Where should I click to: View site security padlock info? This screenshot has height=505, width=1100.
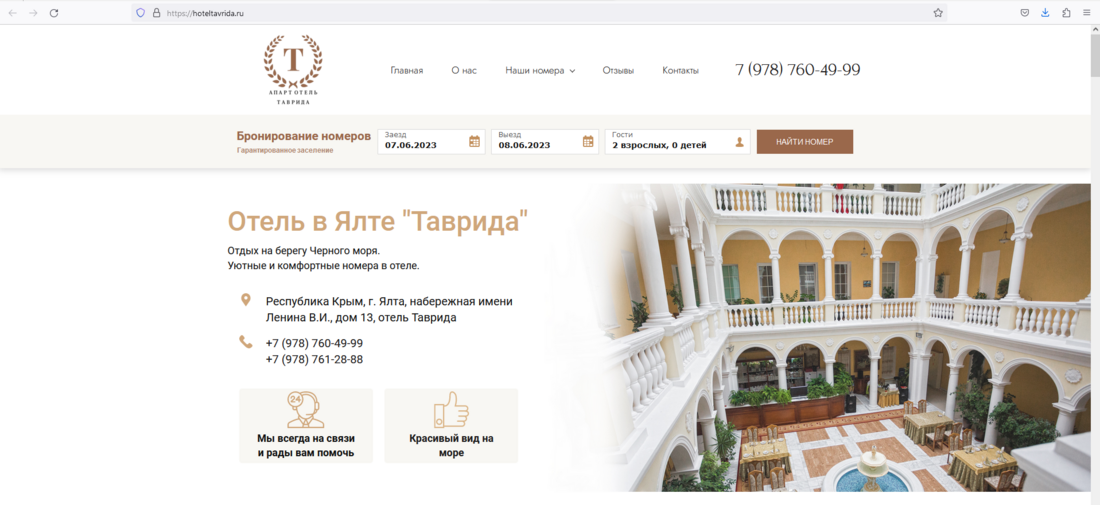click(156, 13)
